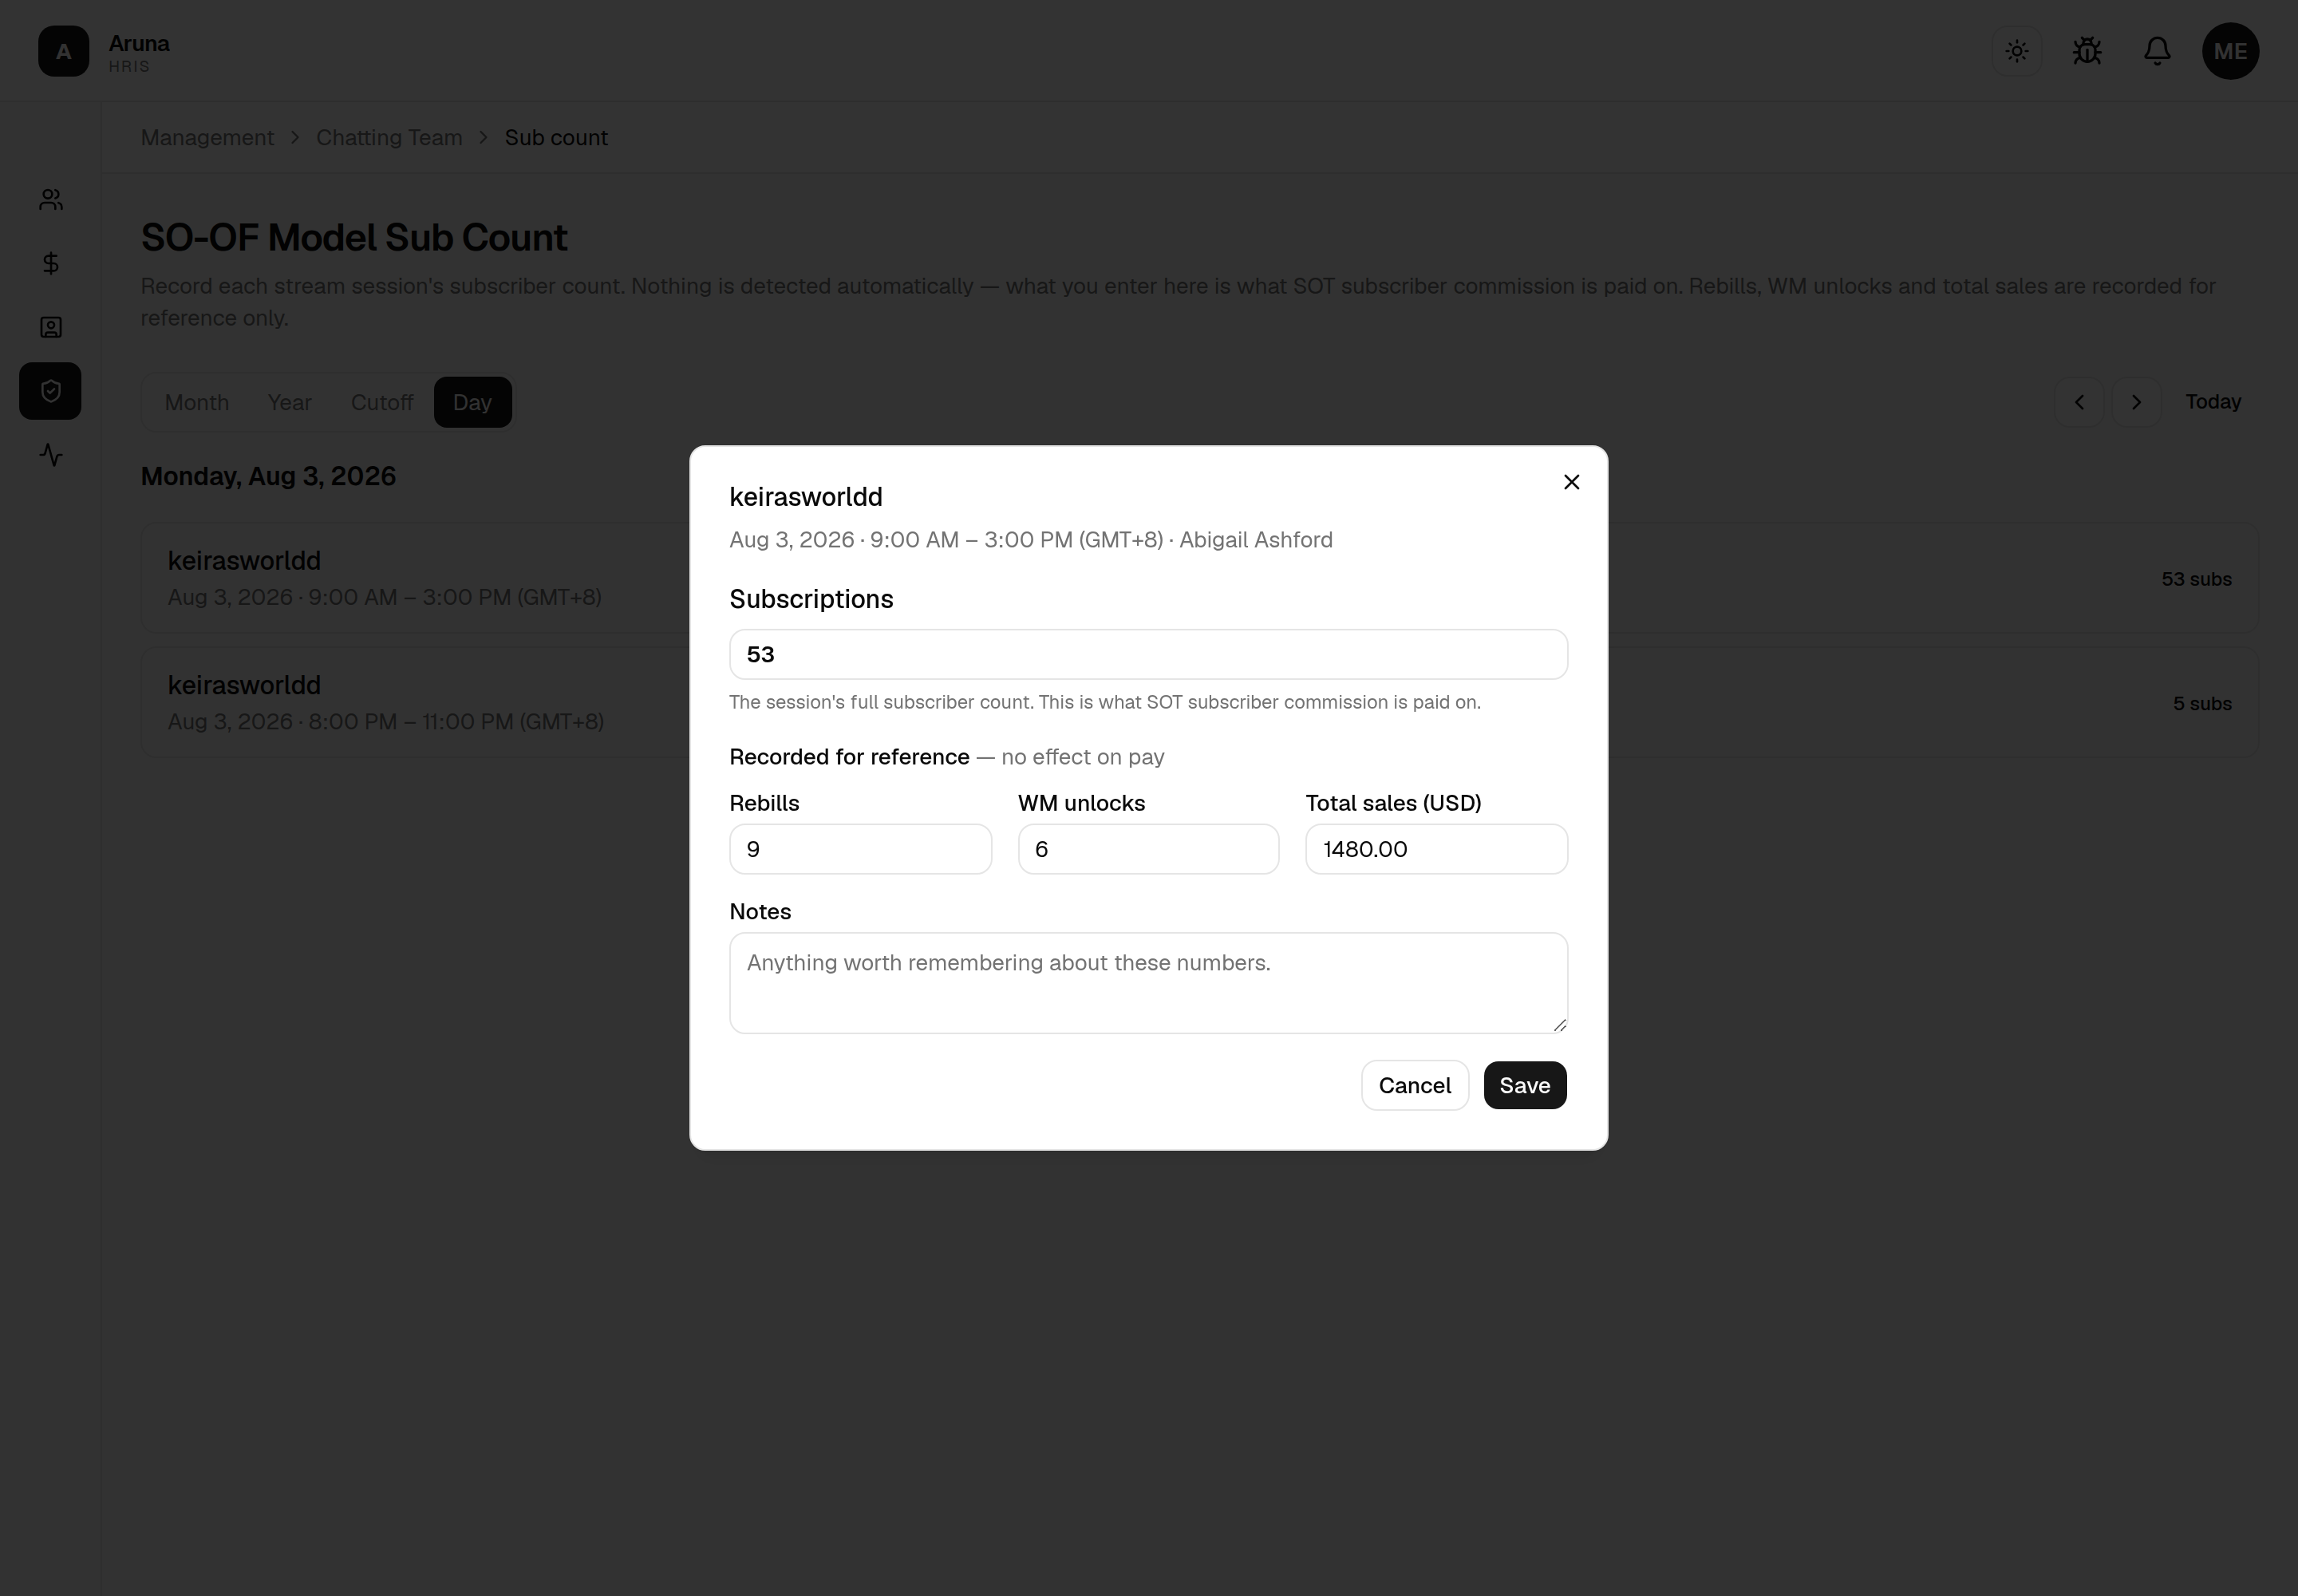The image size is (2298, 1596).
Task: Open keirasworldd 8:00 PM session row
Action: click(x=1199, y=702)
